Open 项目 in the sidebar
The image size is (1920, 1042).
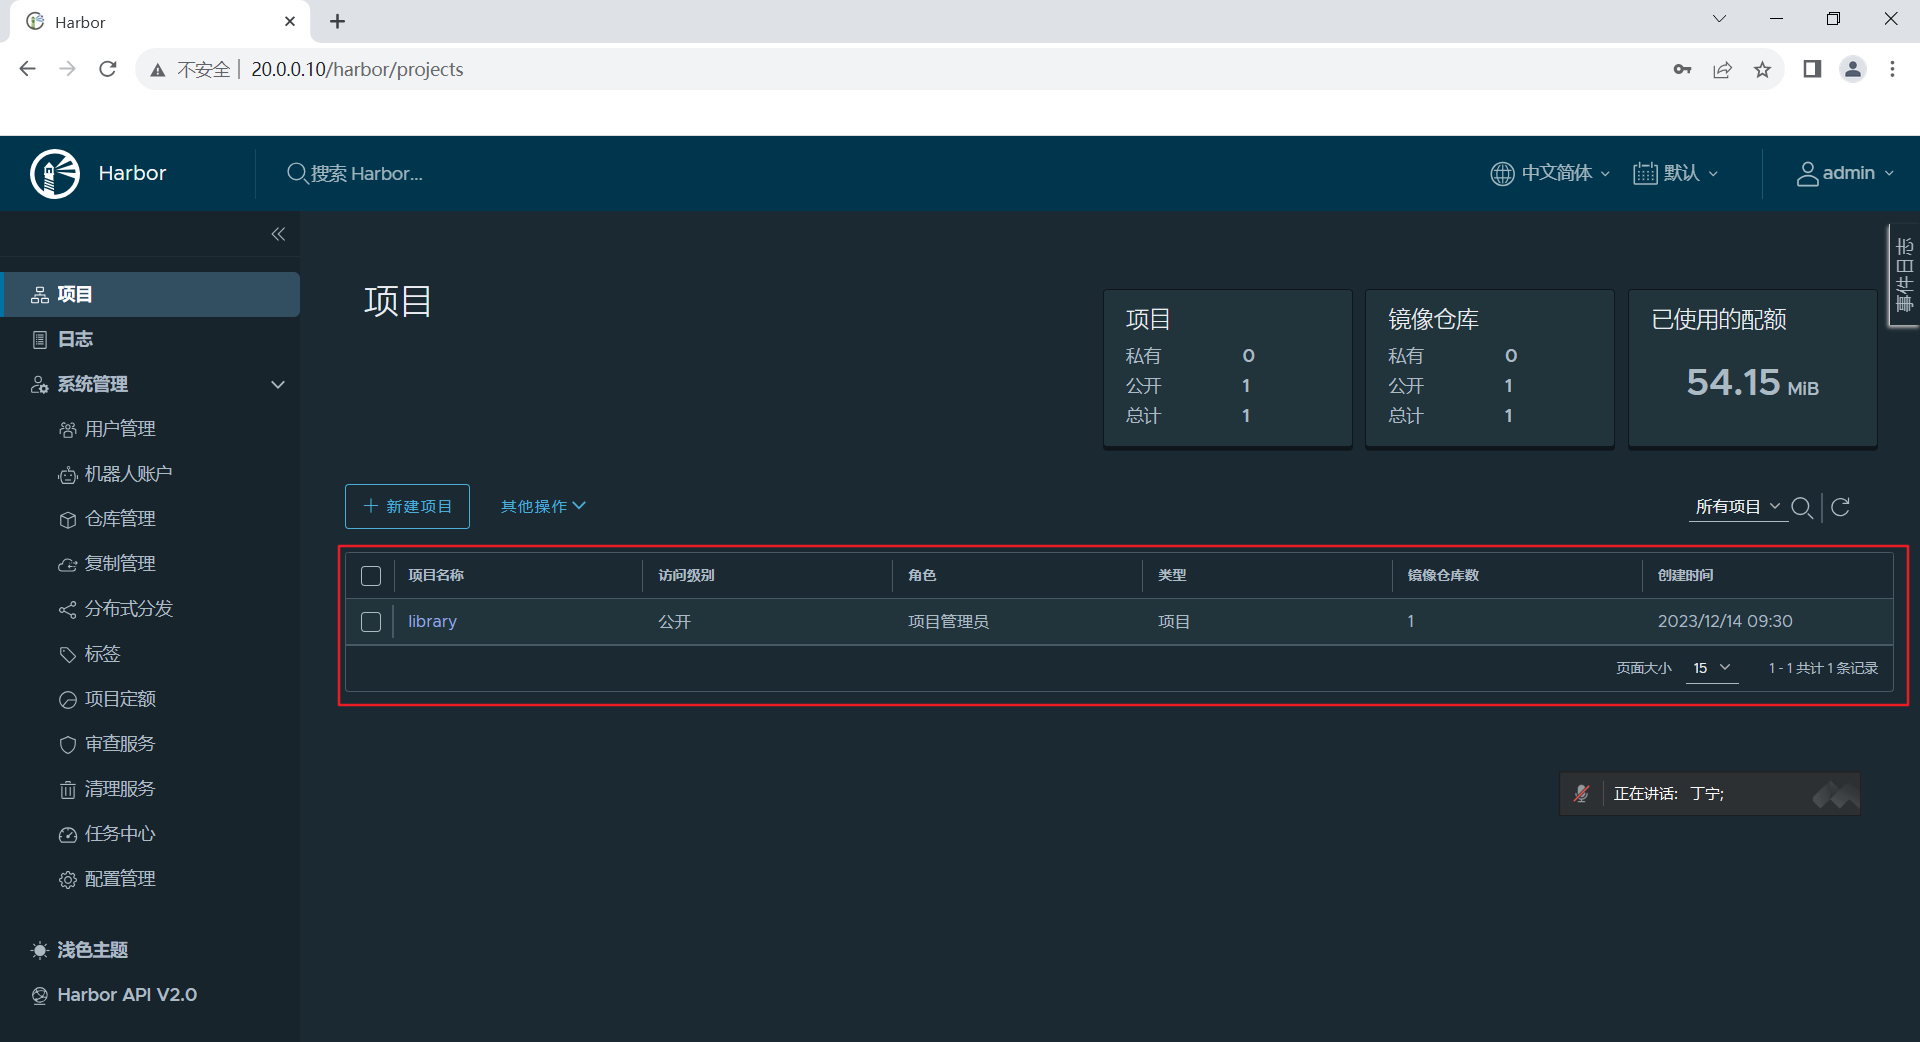(150, 294)
